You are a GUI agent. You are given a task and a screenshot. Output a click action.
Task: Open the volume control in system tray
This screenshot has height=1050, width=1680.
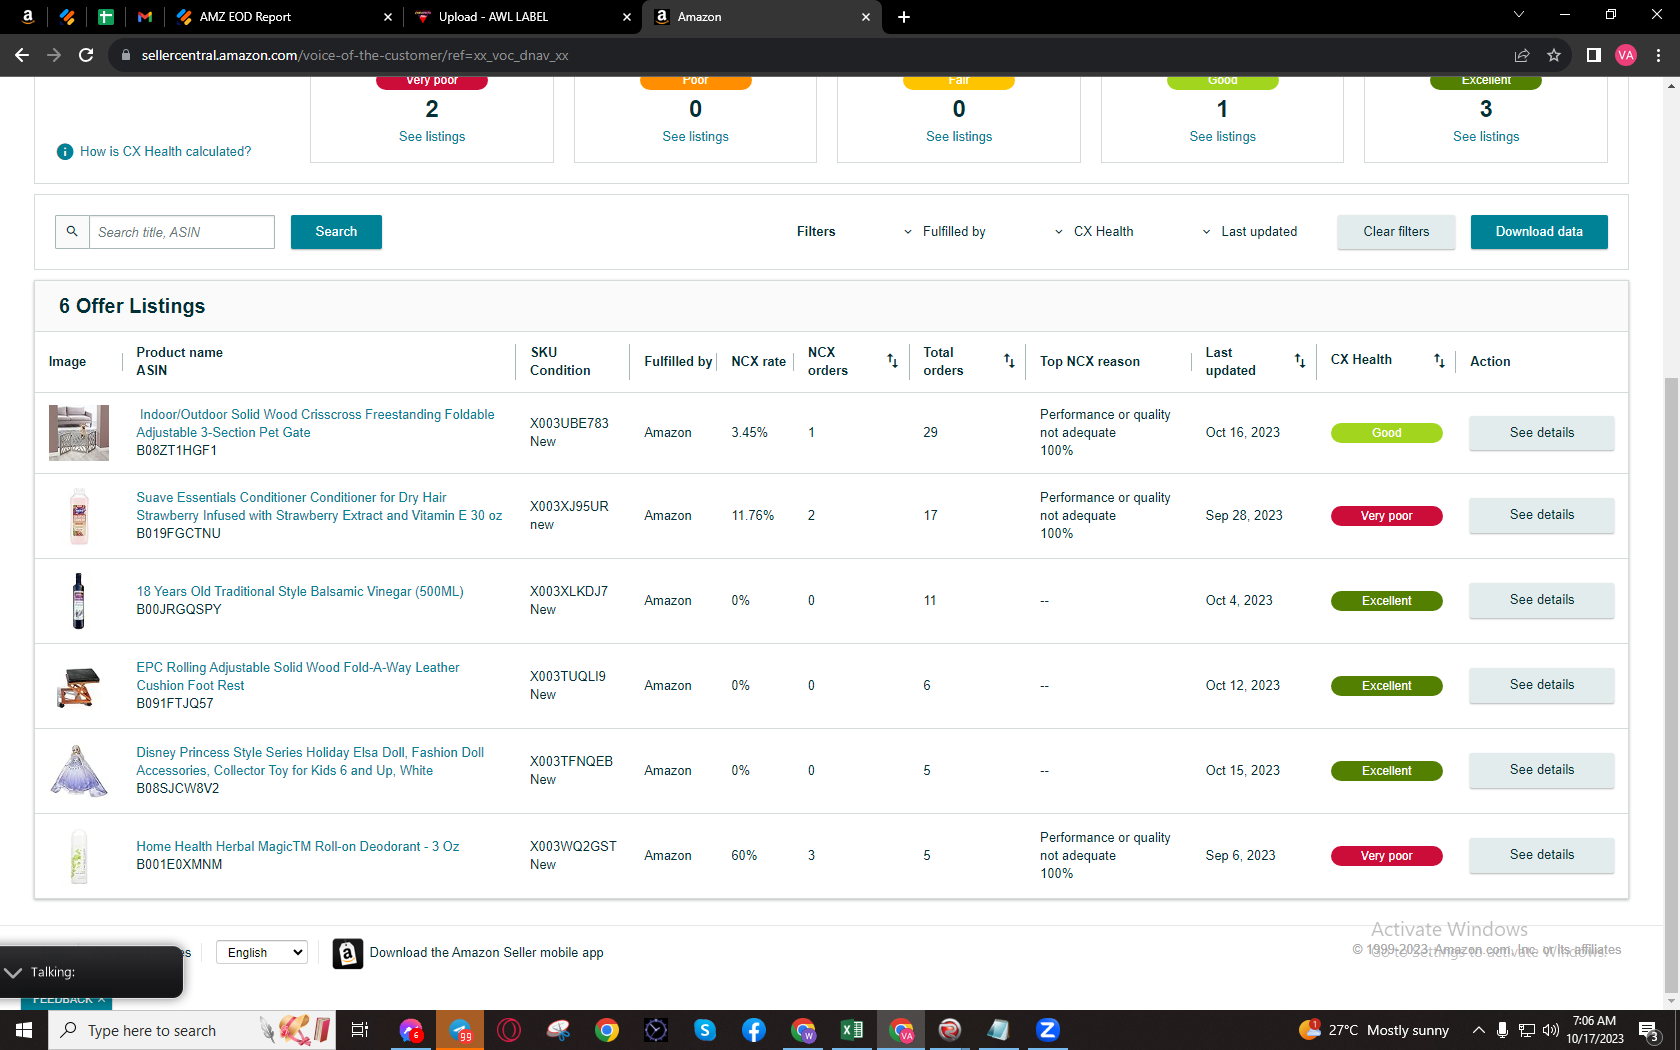click(1551, 1030)
